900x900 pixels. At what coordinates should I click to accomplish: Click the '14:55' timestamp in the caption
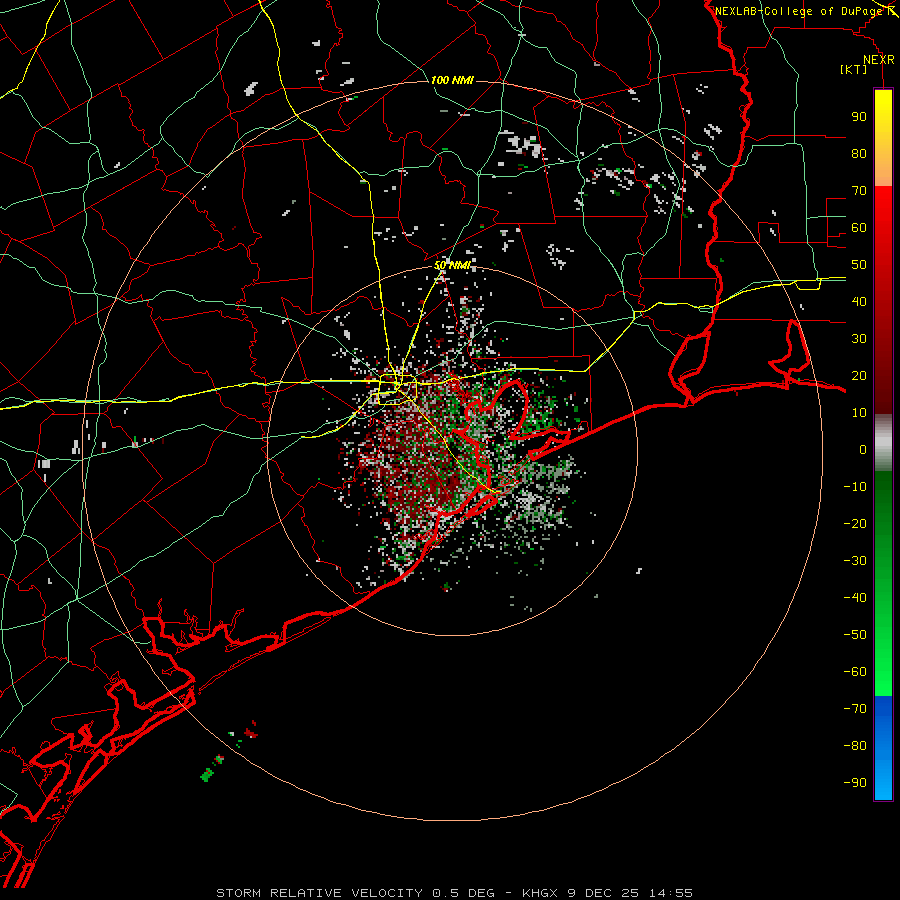[x=671, y=893]
